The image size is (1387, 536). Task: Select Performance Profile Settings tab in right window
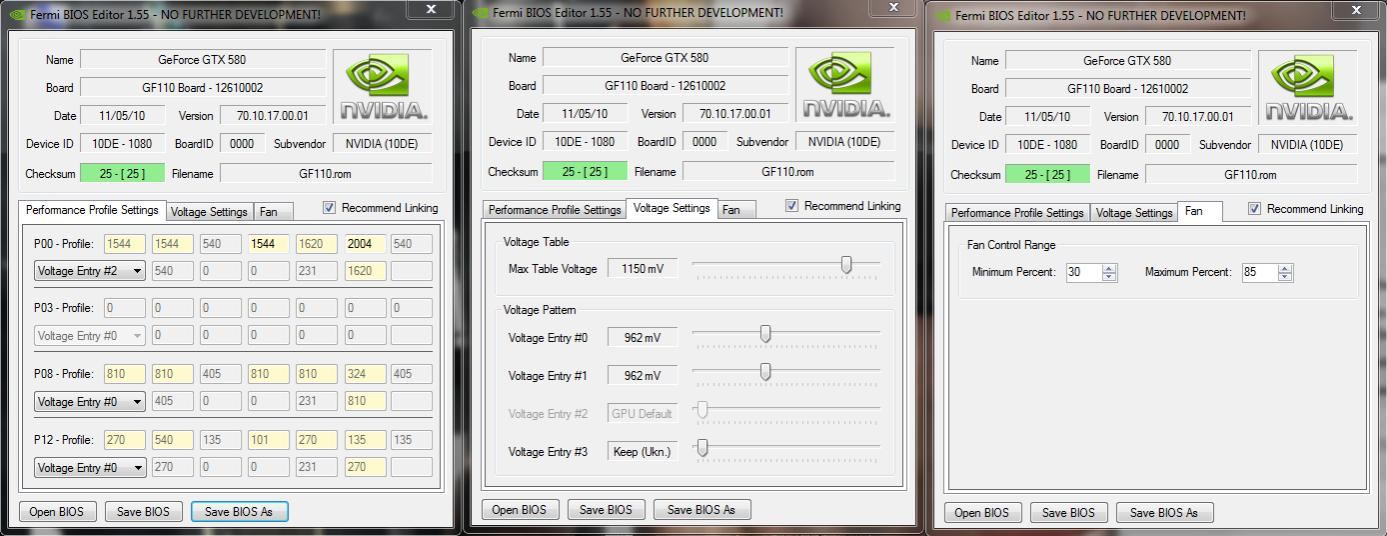coord(1017,213)
